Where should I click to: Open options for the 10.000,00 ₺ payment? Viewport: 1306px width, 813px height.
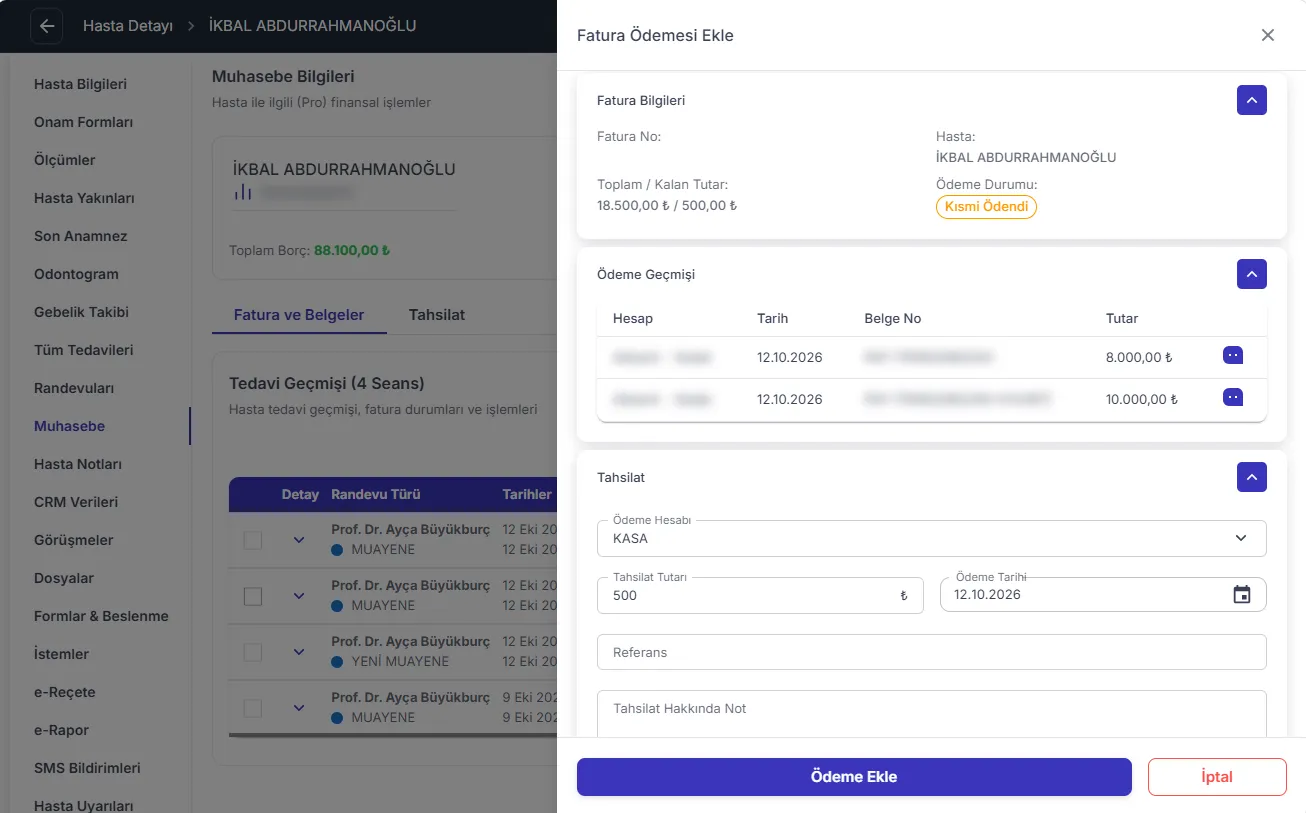1233,397
